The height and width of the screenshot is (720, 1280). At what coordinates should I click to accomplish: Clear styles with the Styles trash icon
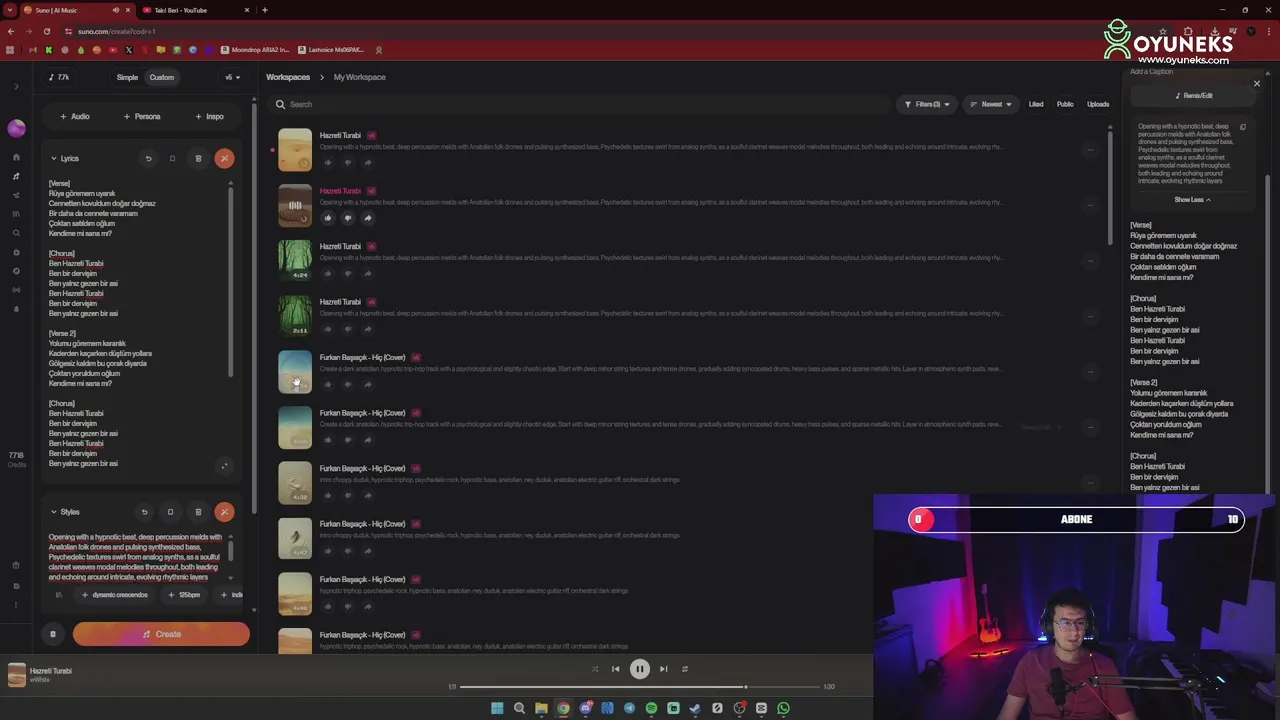coord(198,512)
